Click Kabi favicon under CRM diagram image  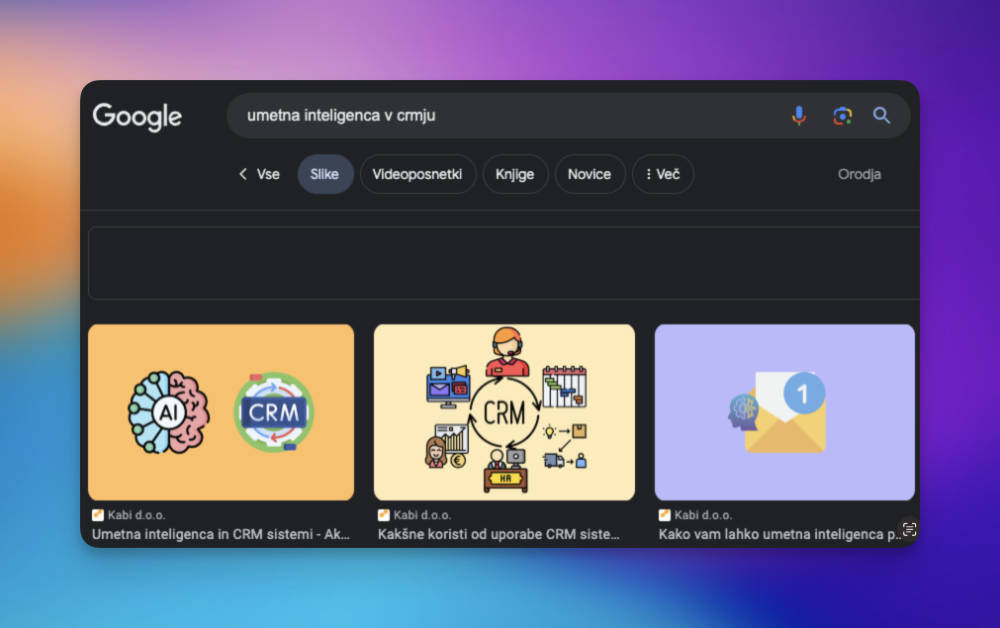click(x=383, y=515)
